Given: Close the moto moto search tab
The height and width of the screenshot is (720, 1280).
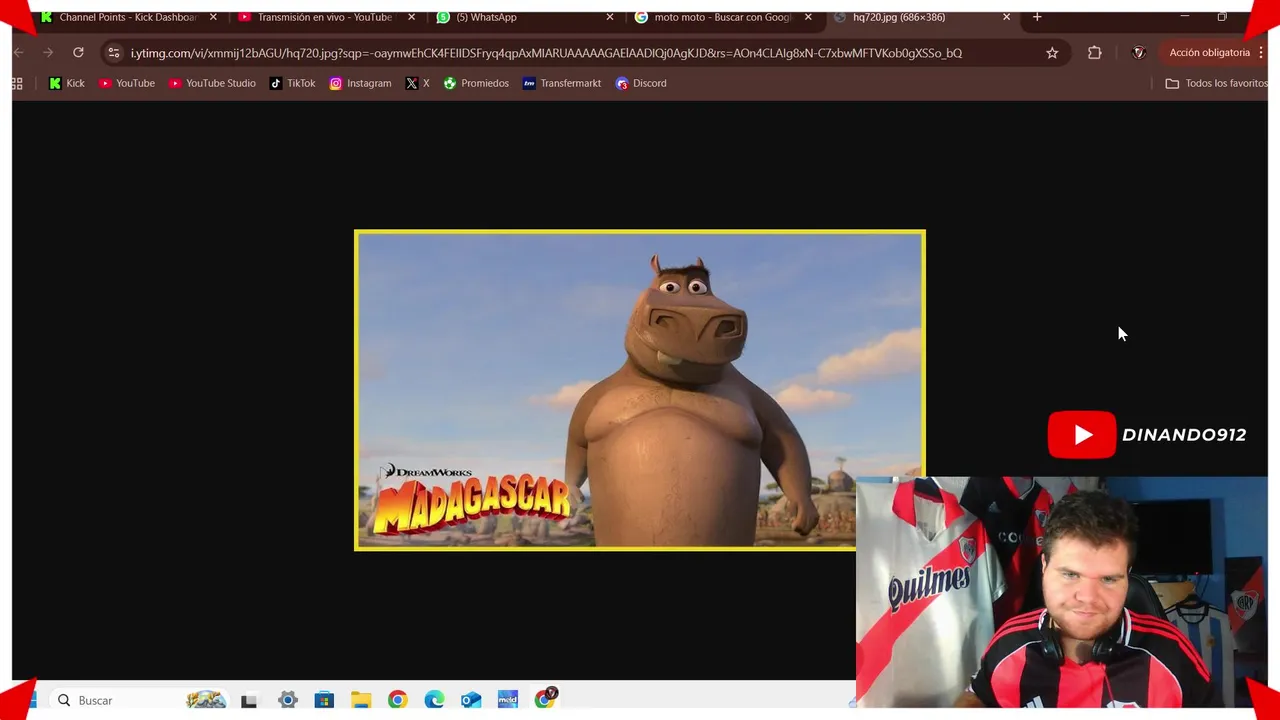Looking at the screenshot, I should pos(808,17).
